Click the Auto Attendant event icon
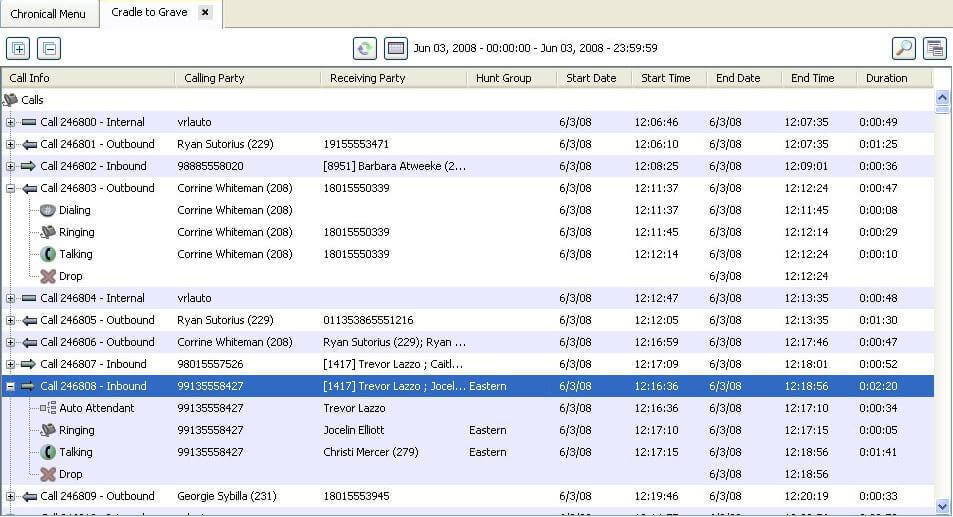Viewport: 953px width, 517px height. tap(47, 408)
